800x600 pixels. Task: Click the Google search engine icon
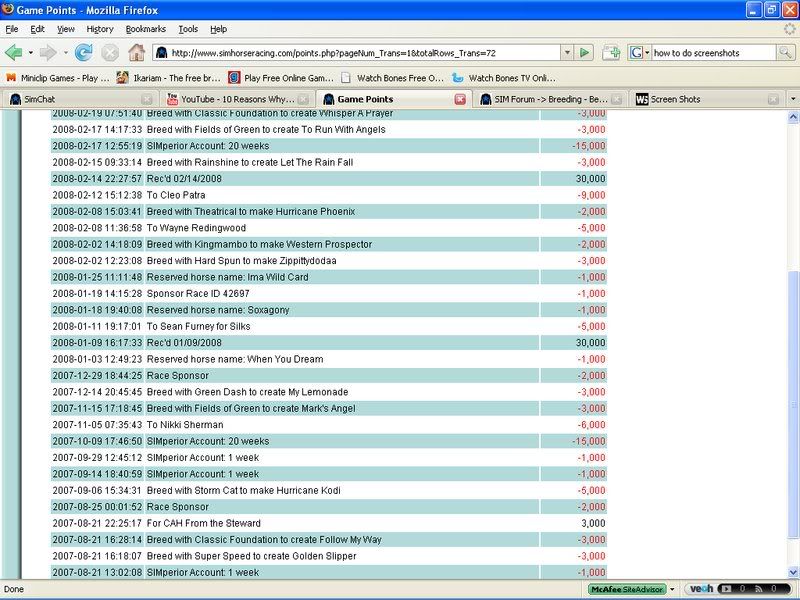click(x=635, y=52)
